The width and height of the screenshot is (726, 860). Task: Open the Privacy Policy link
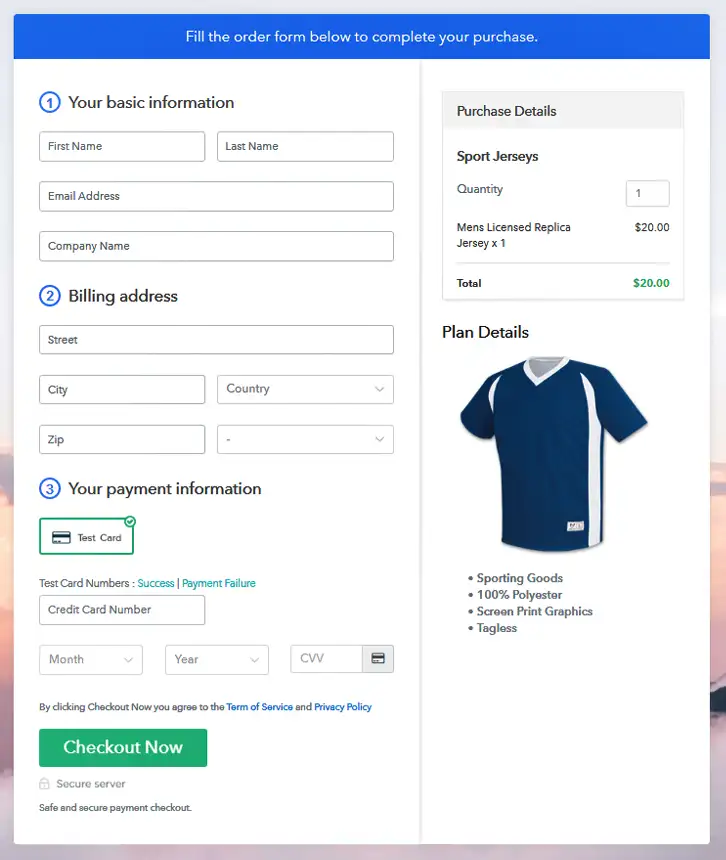click(343, 707)
